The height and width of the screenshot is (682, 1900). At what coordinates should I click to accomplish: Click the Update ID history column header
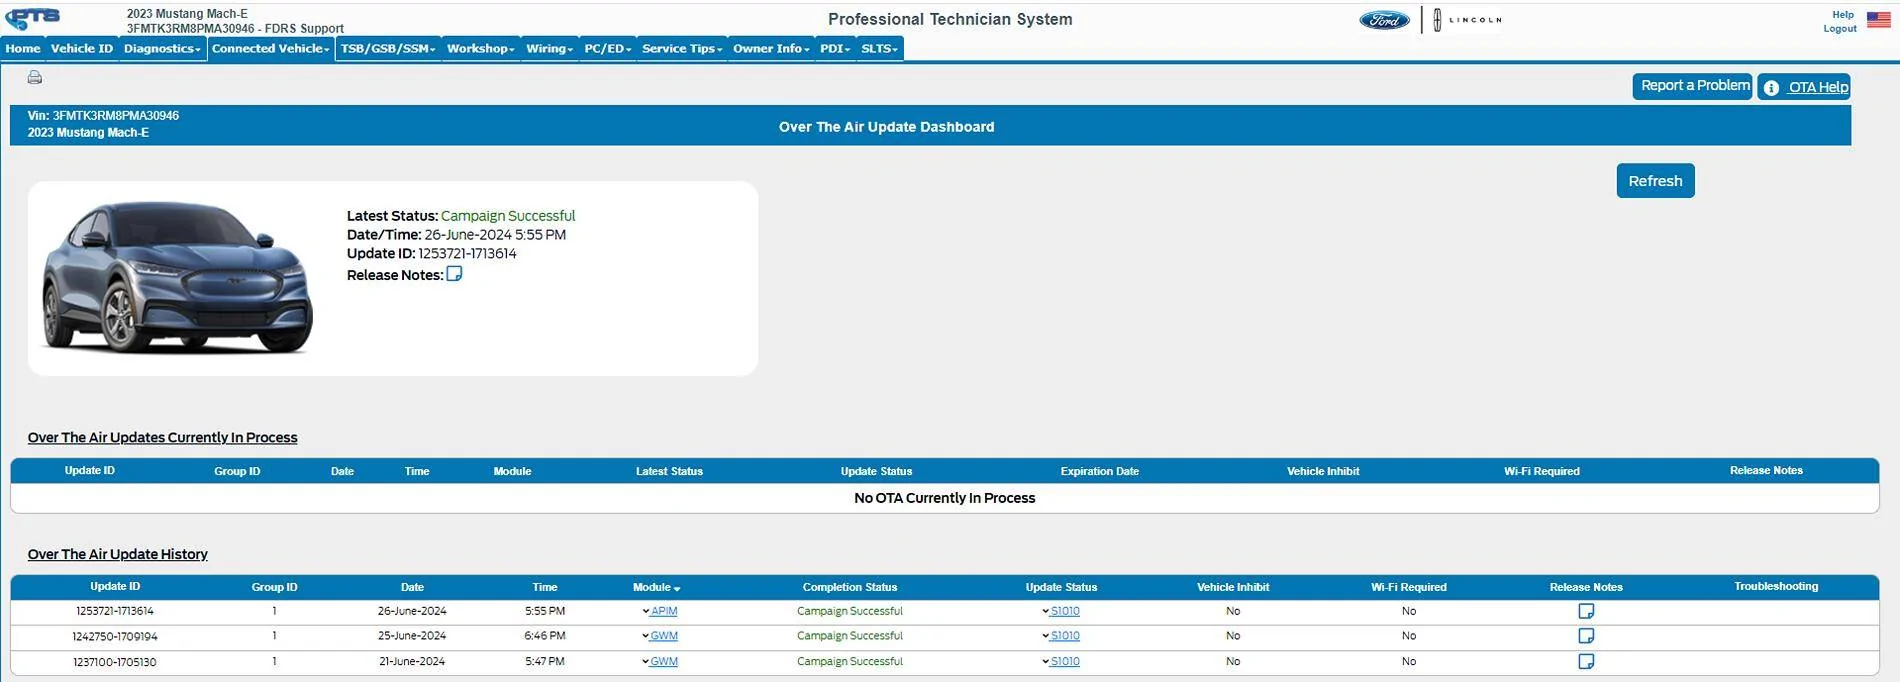[x=115, y=587]
